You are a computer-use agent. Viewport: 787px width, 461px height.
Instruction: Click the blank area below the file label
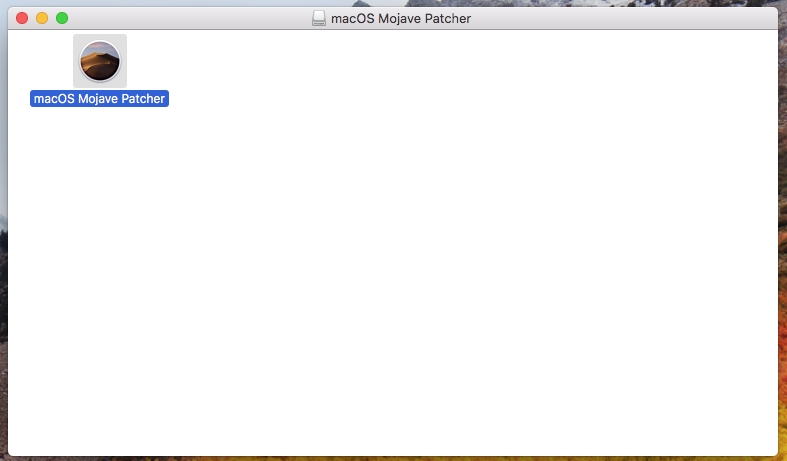click(99, 151)
